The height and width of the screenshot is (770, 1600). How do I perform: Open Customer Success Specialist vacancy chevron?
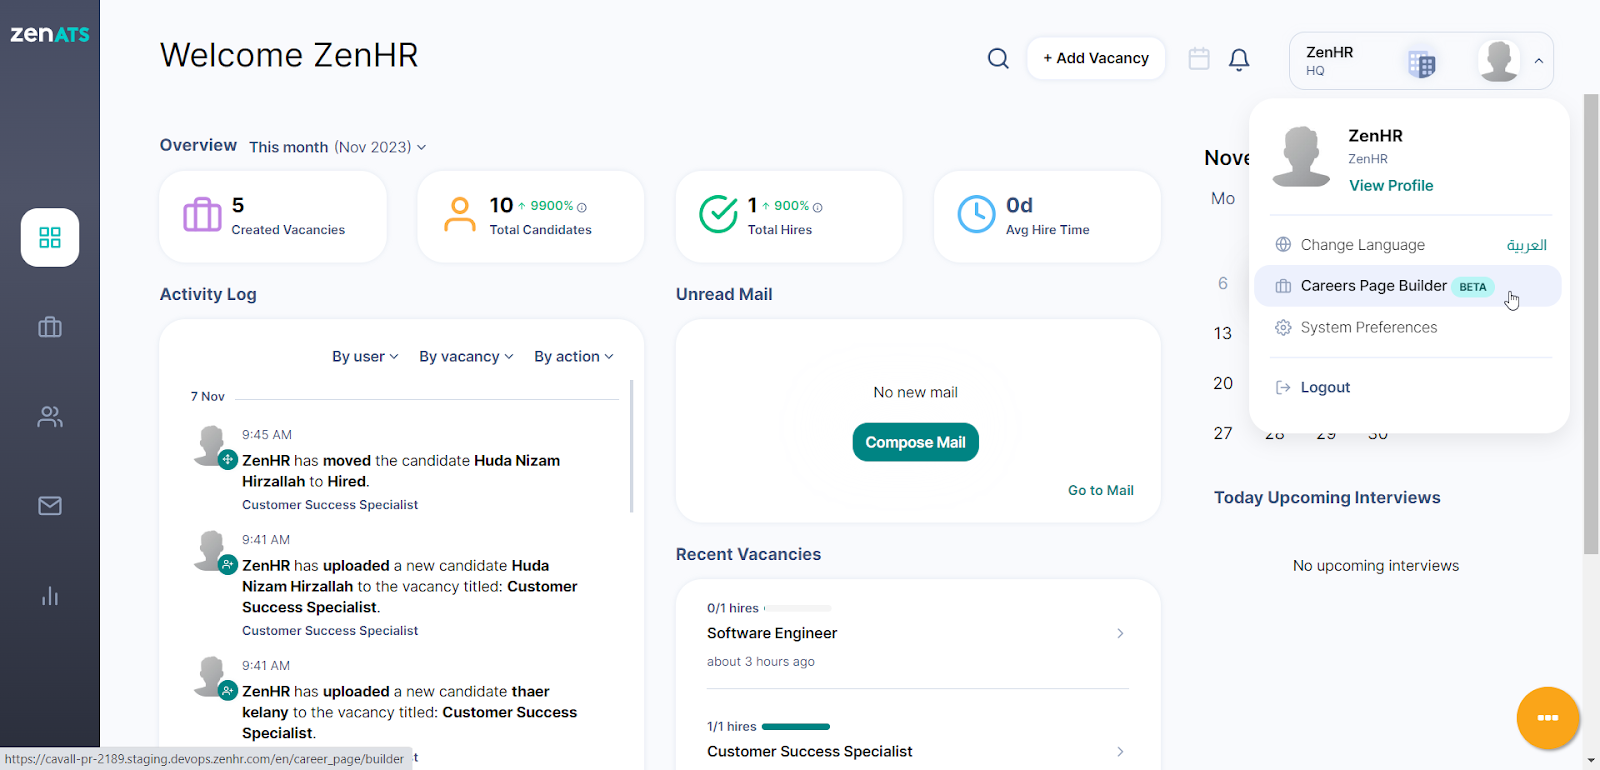click(x=1120, y=751)
